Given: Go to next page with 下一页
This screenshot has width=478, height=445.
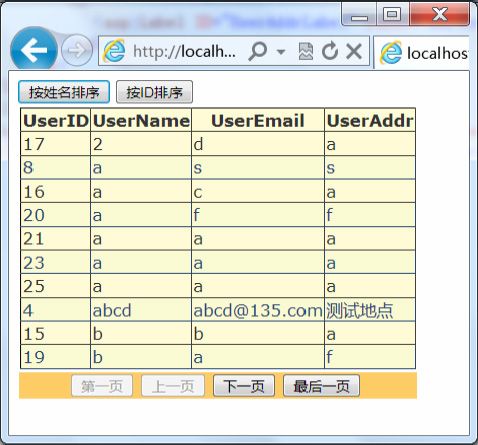Looking at the screenshot, I should (x=244, y=386).
